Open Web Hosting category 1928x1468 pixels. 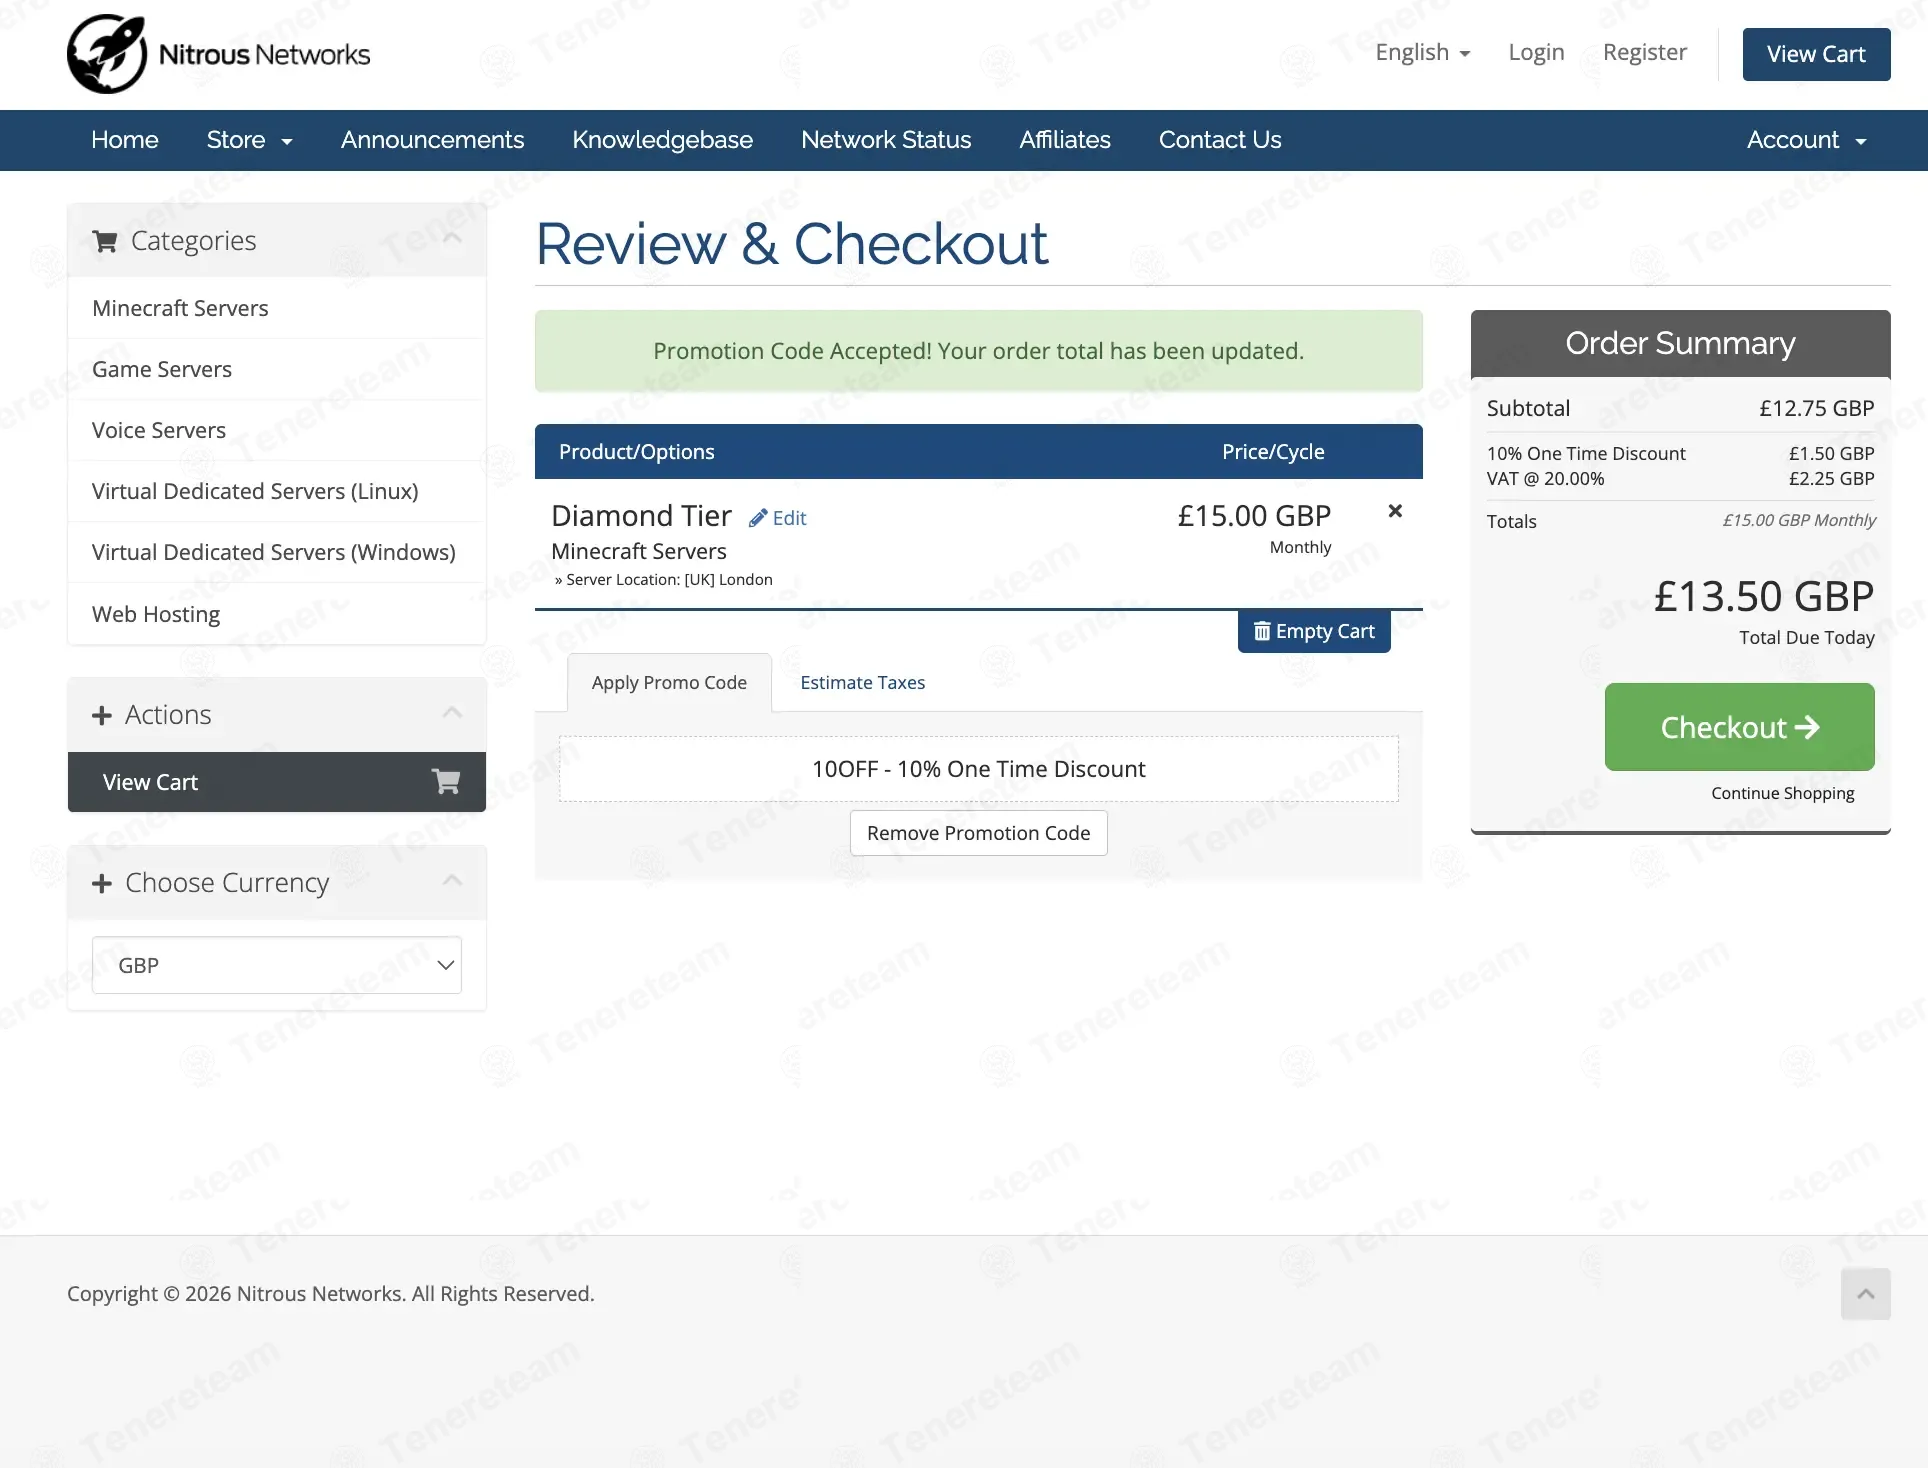[x=277, y=614]
